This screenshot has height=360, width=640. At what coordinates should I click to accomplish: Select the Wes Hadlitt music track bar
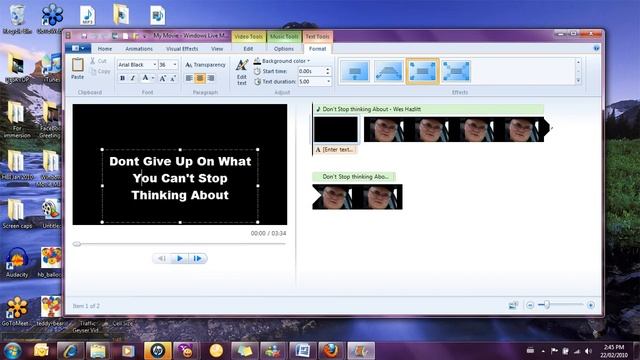[x=429, y=109]
